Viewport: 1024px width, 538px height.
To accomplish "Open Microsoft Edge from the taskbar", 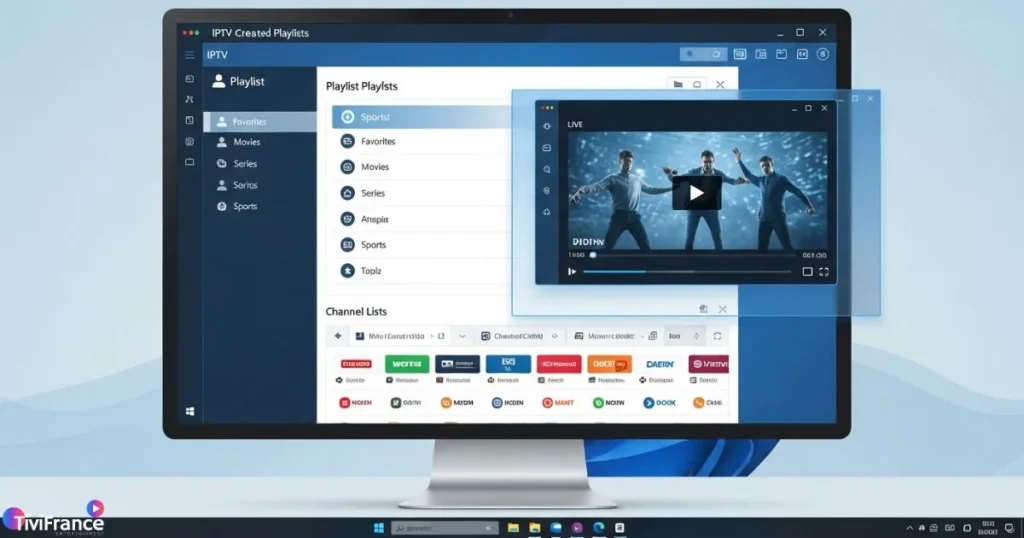I will 598,528.
